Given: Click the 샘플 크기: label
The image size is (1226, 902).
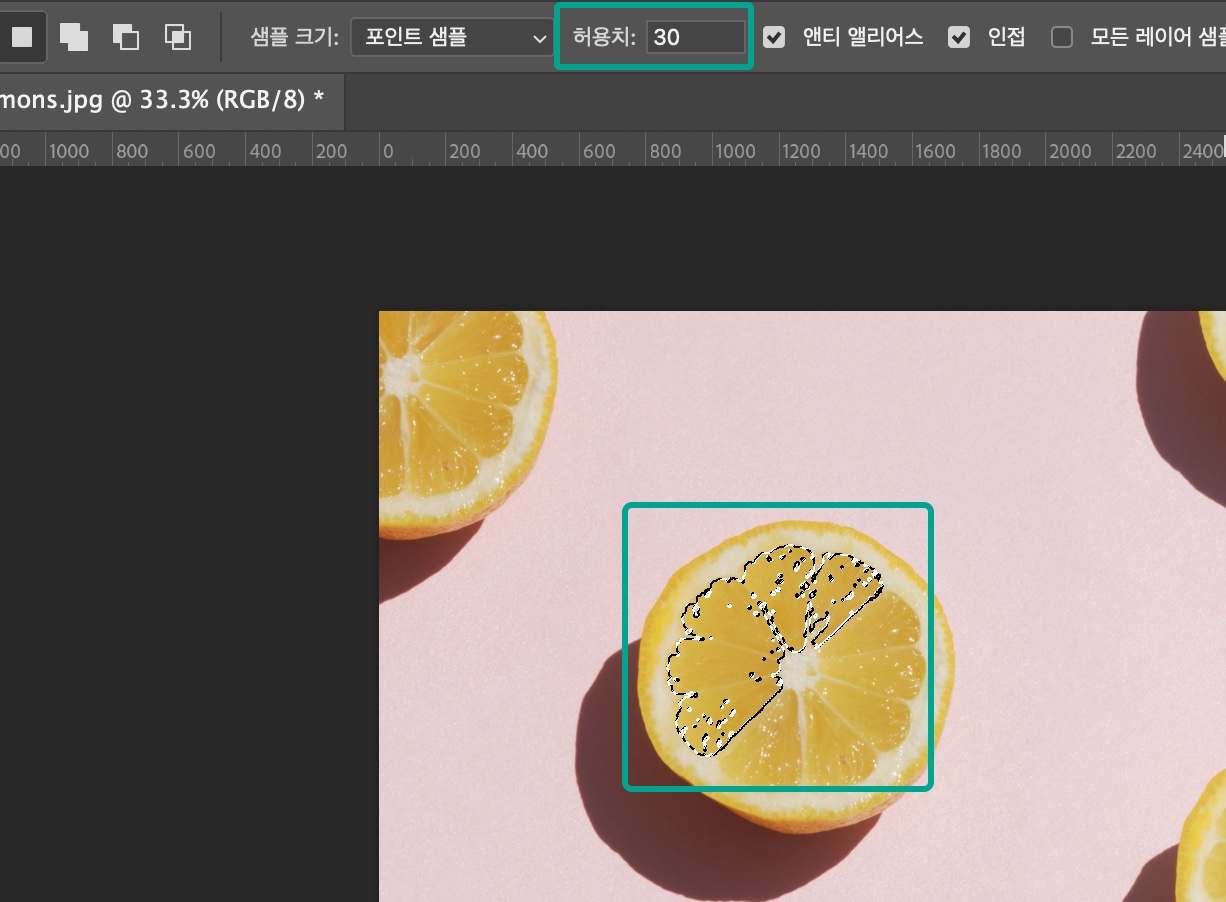Looking at the screenshot, I should coord(294,38).
